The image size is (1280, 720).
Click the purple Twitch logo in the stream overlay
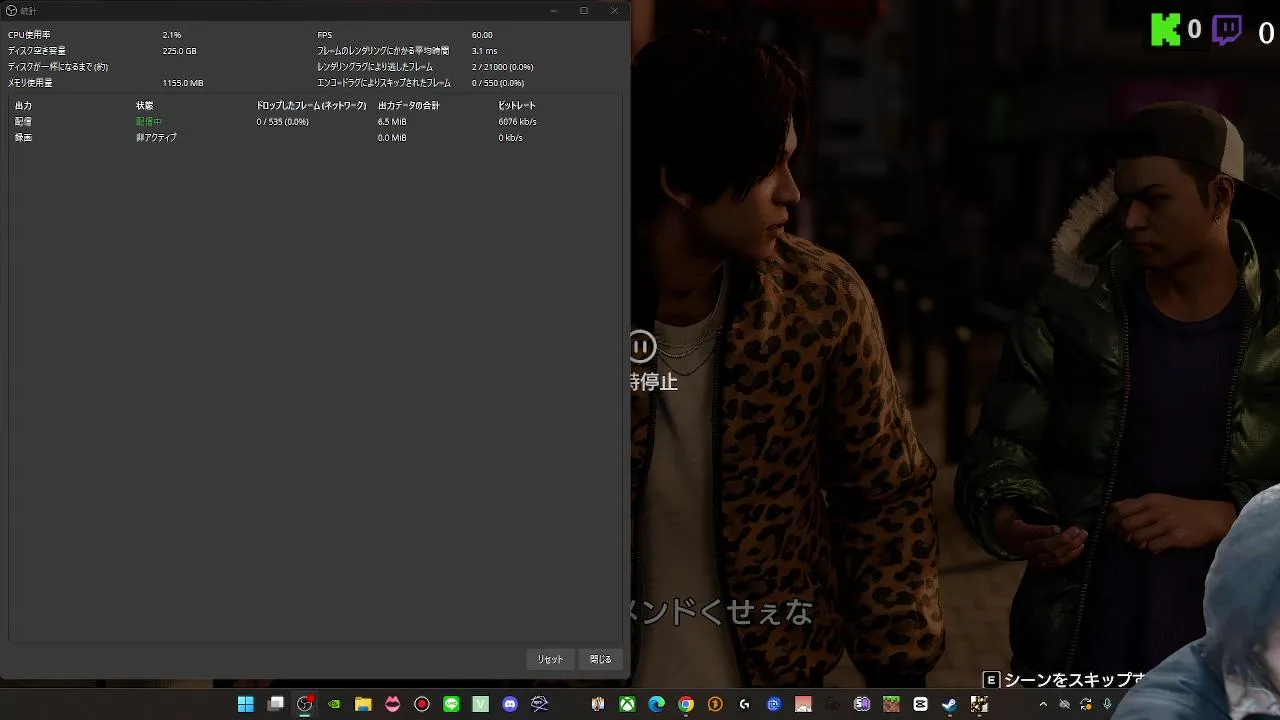(1227, 31)
